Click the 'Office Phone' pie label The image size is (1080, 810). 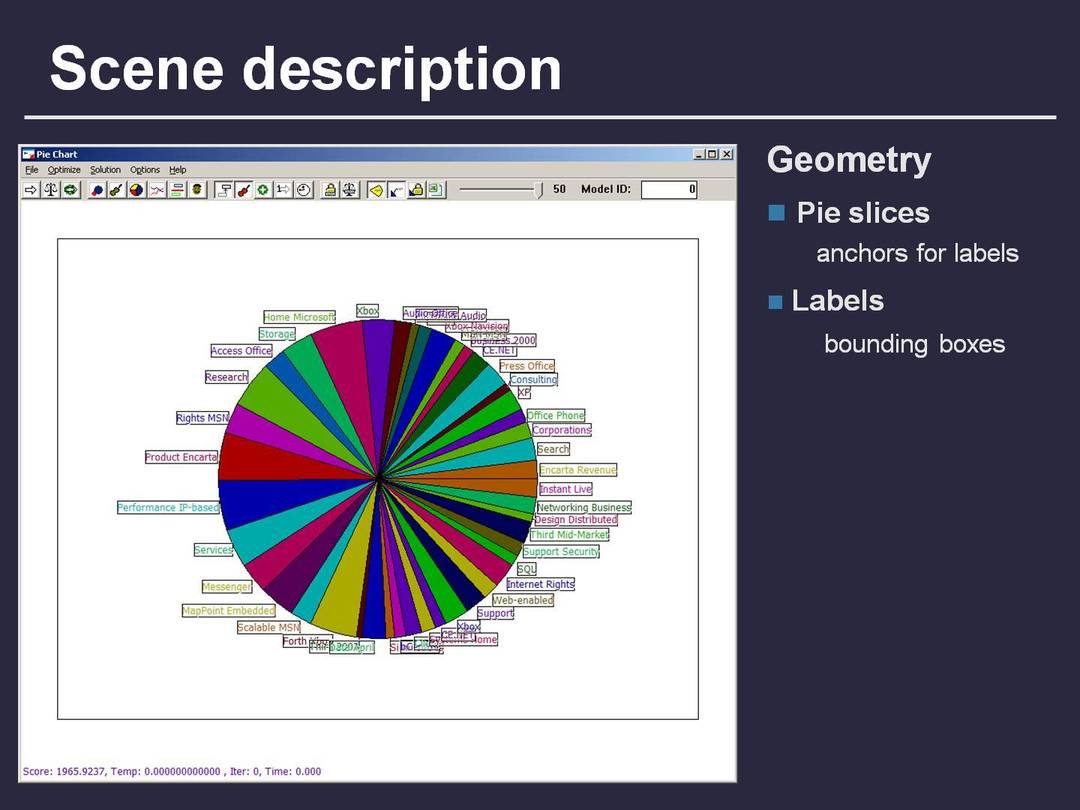point(556,415)
